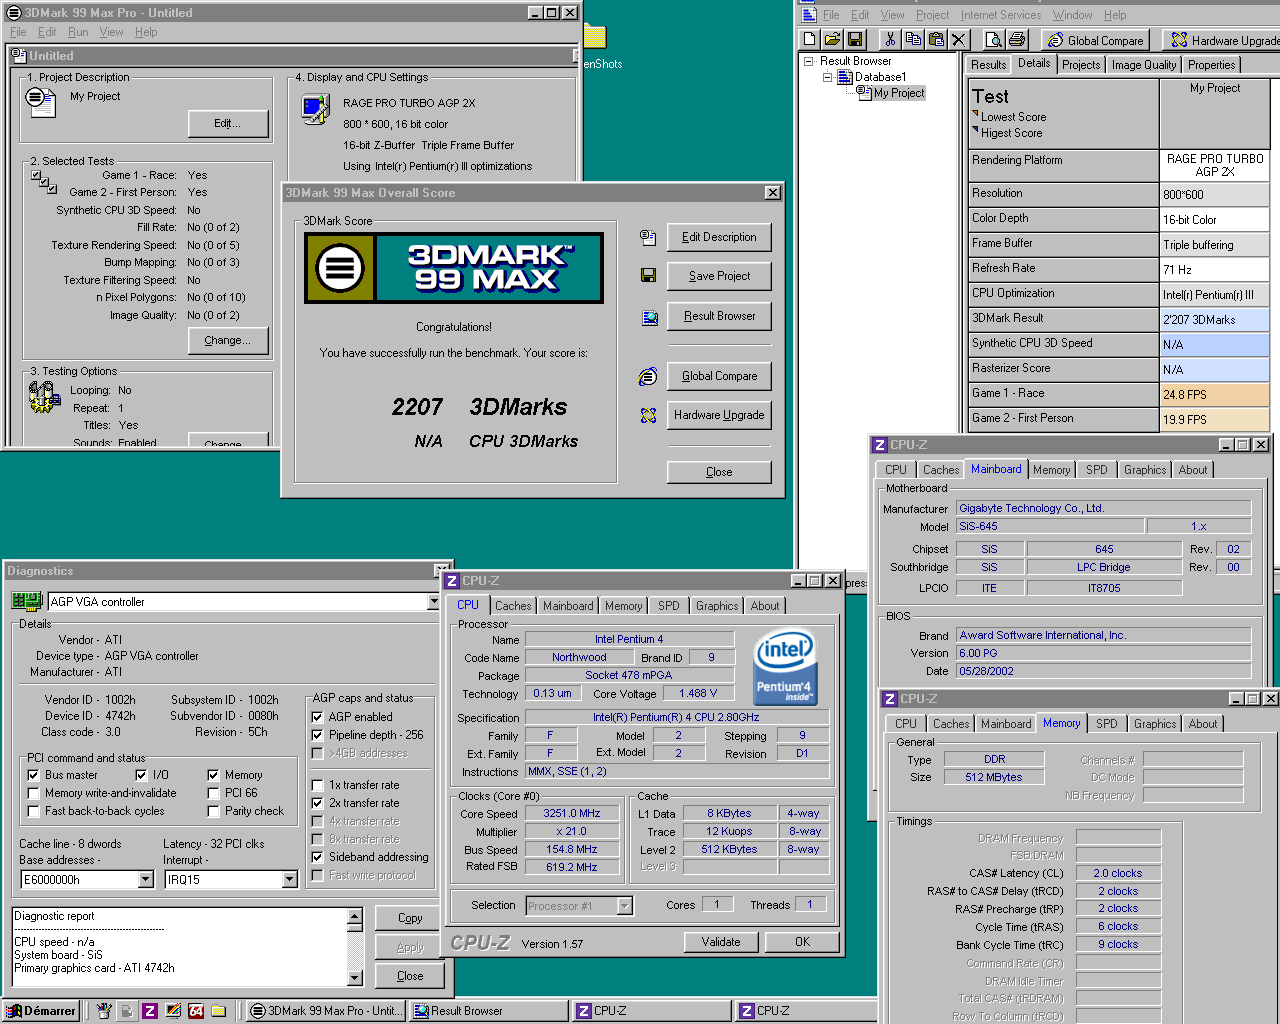Check Memory write-and-invalidate
Image resolution: width=1280 pixels, height=1024 pixels.
[33, 793]
